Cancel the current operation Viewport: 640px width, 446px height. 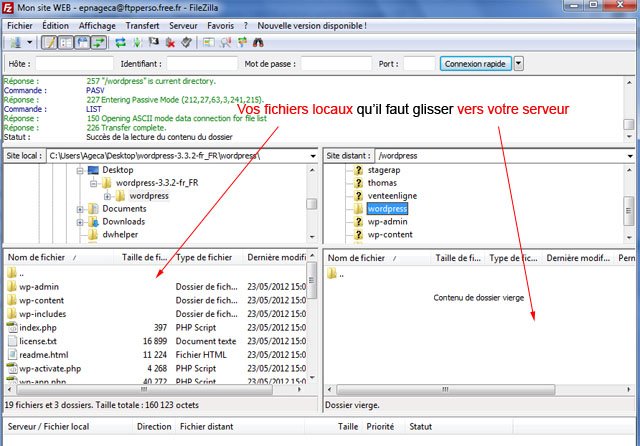[153, 42]
